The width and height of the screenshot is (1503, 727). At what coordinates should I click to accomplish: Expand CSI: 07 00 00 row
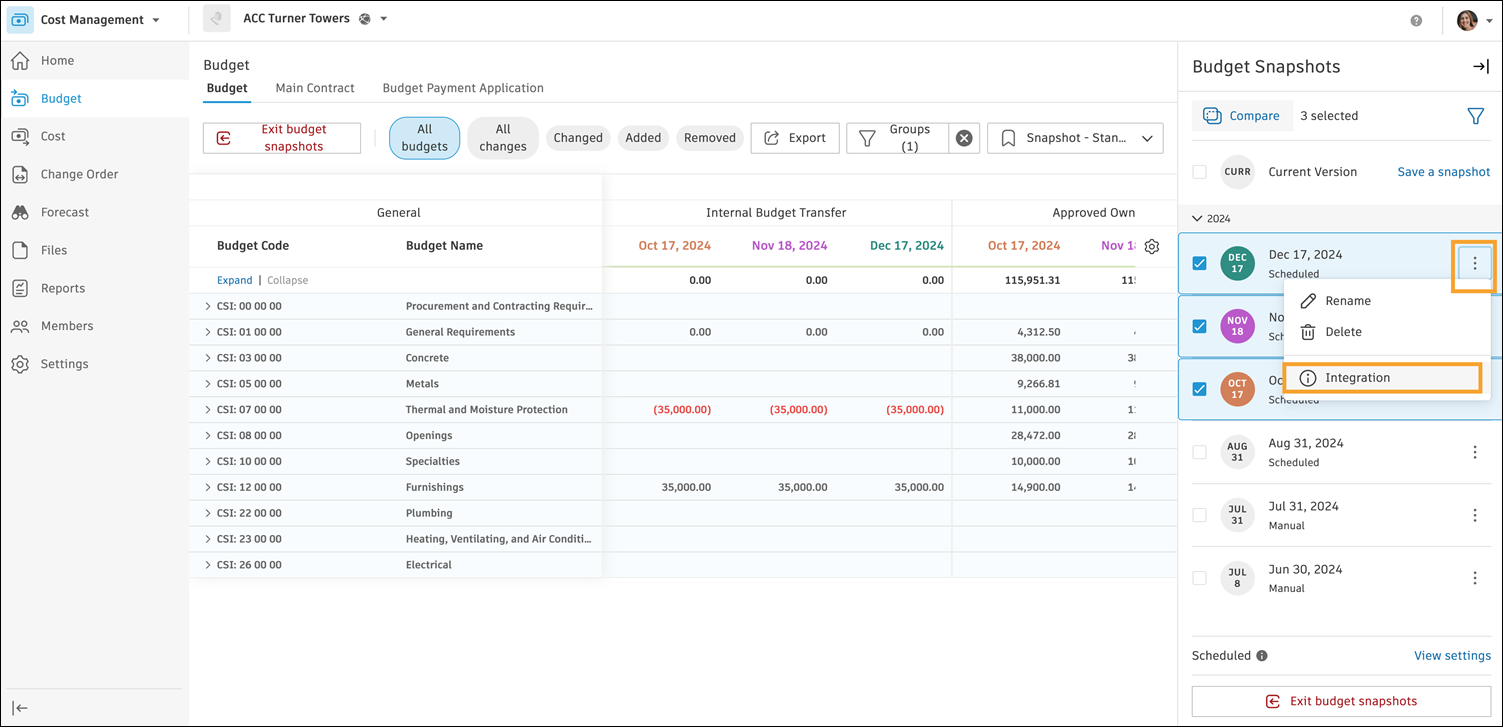(x=208, y=410)
